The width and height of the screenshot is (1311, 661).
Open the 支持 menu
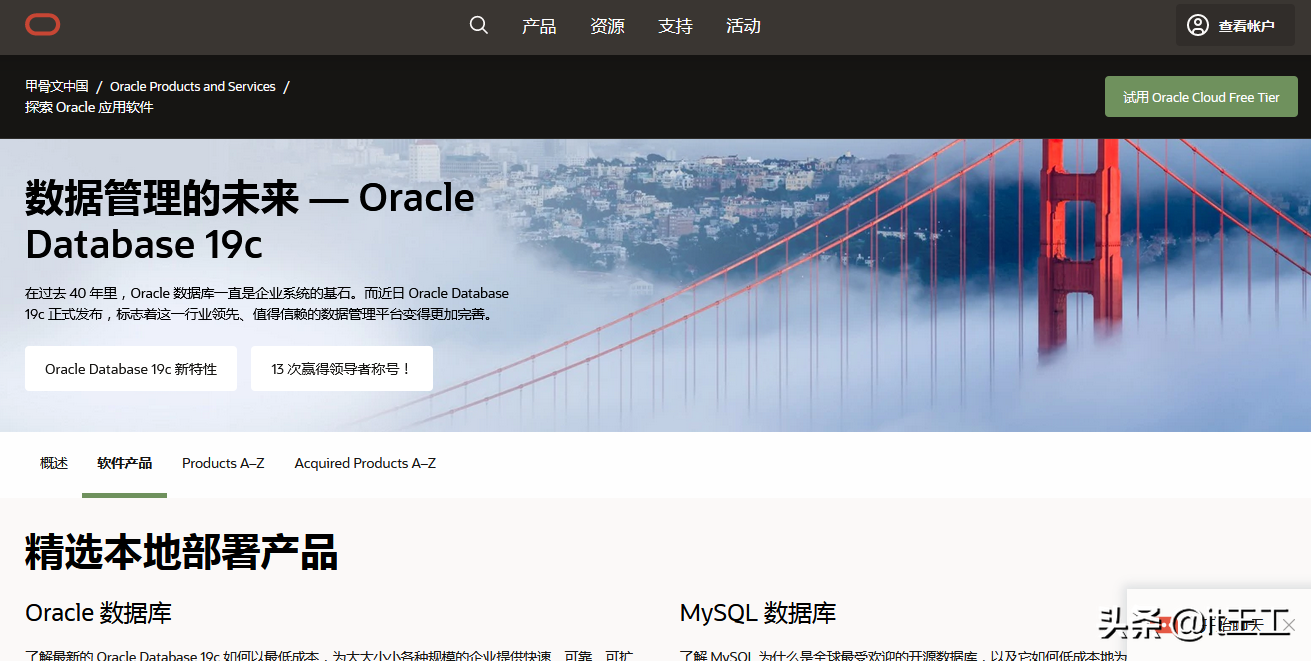pyautogui.click(x=675, y=26)
